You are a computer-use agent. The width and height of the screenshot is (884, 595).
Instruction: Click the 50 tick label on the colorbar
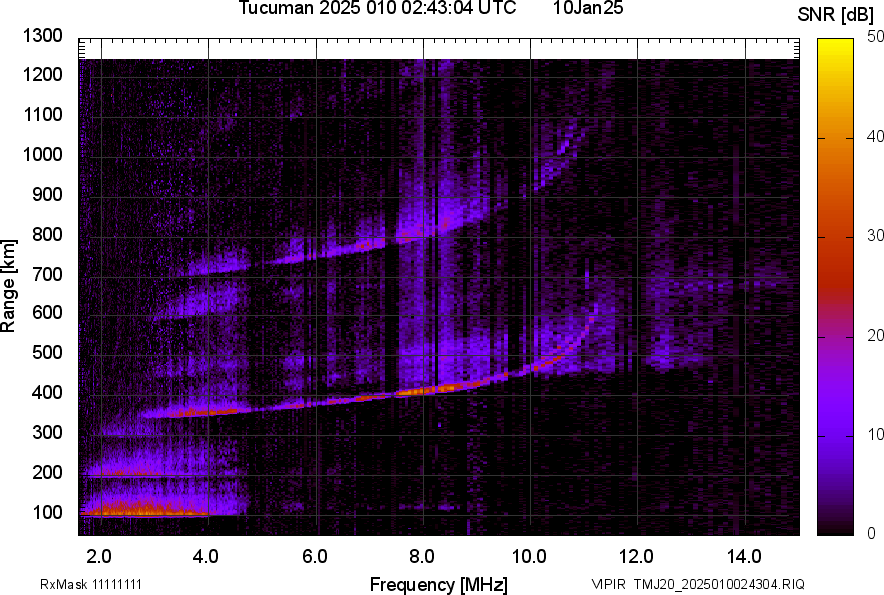876,36
